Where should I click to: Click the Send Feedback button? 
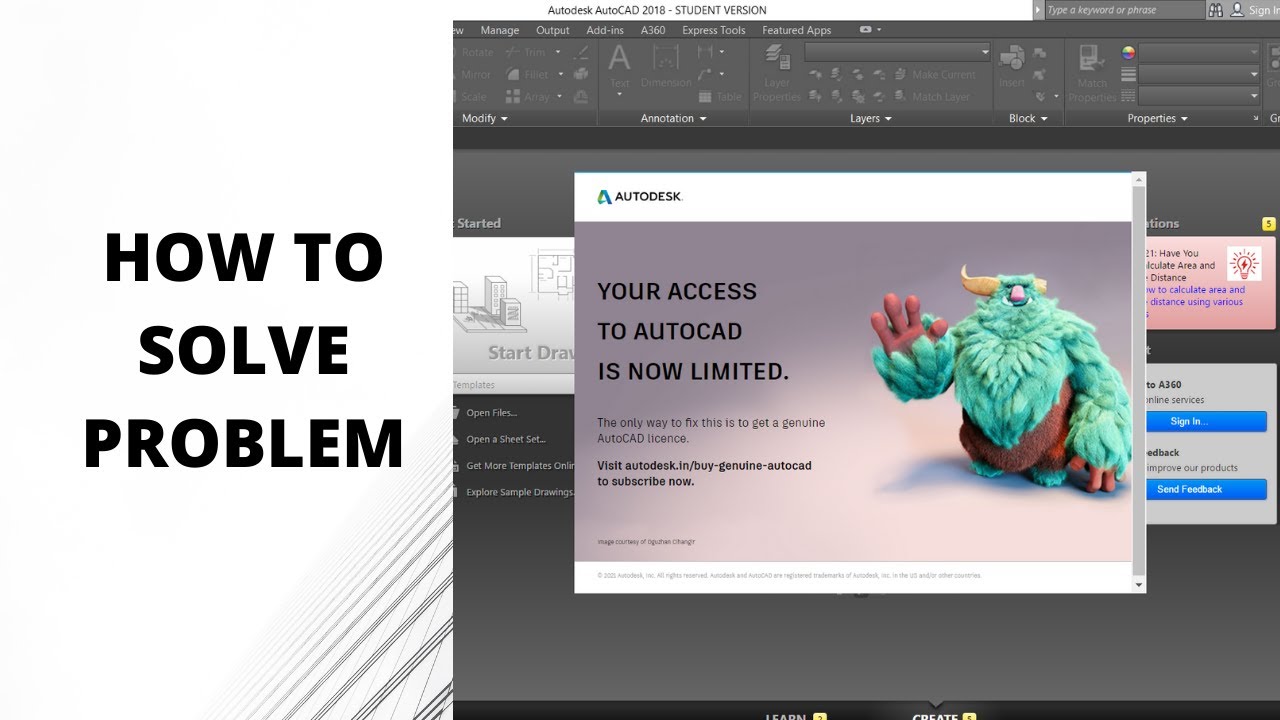(1189, 489)
